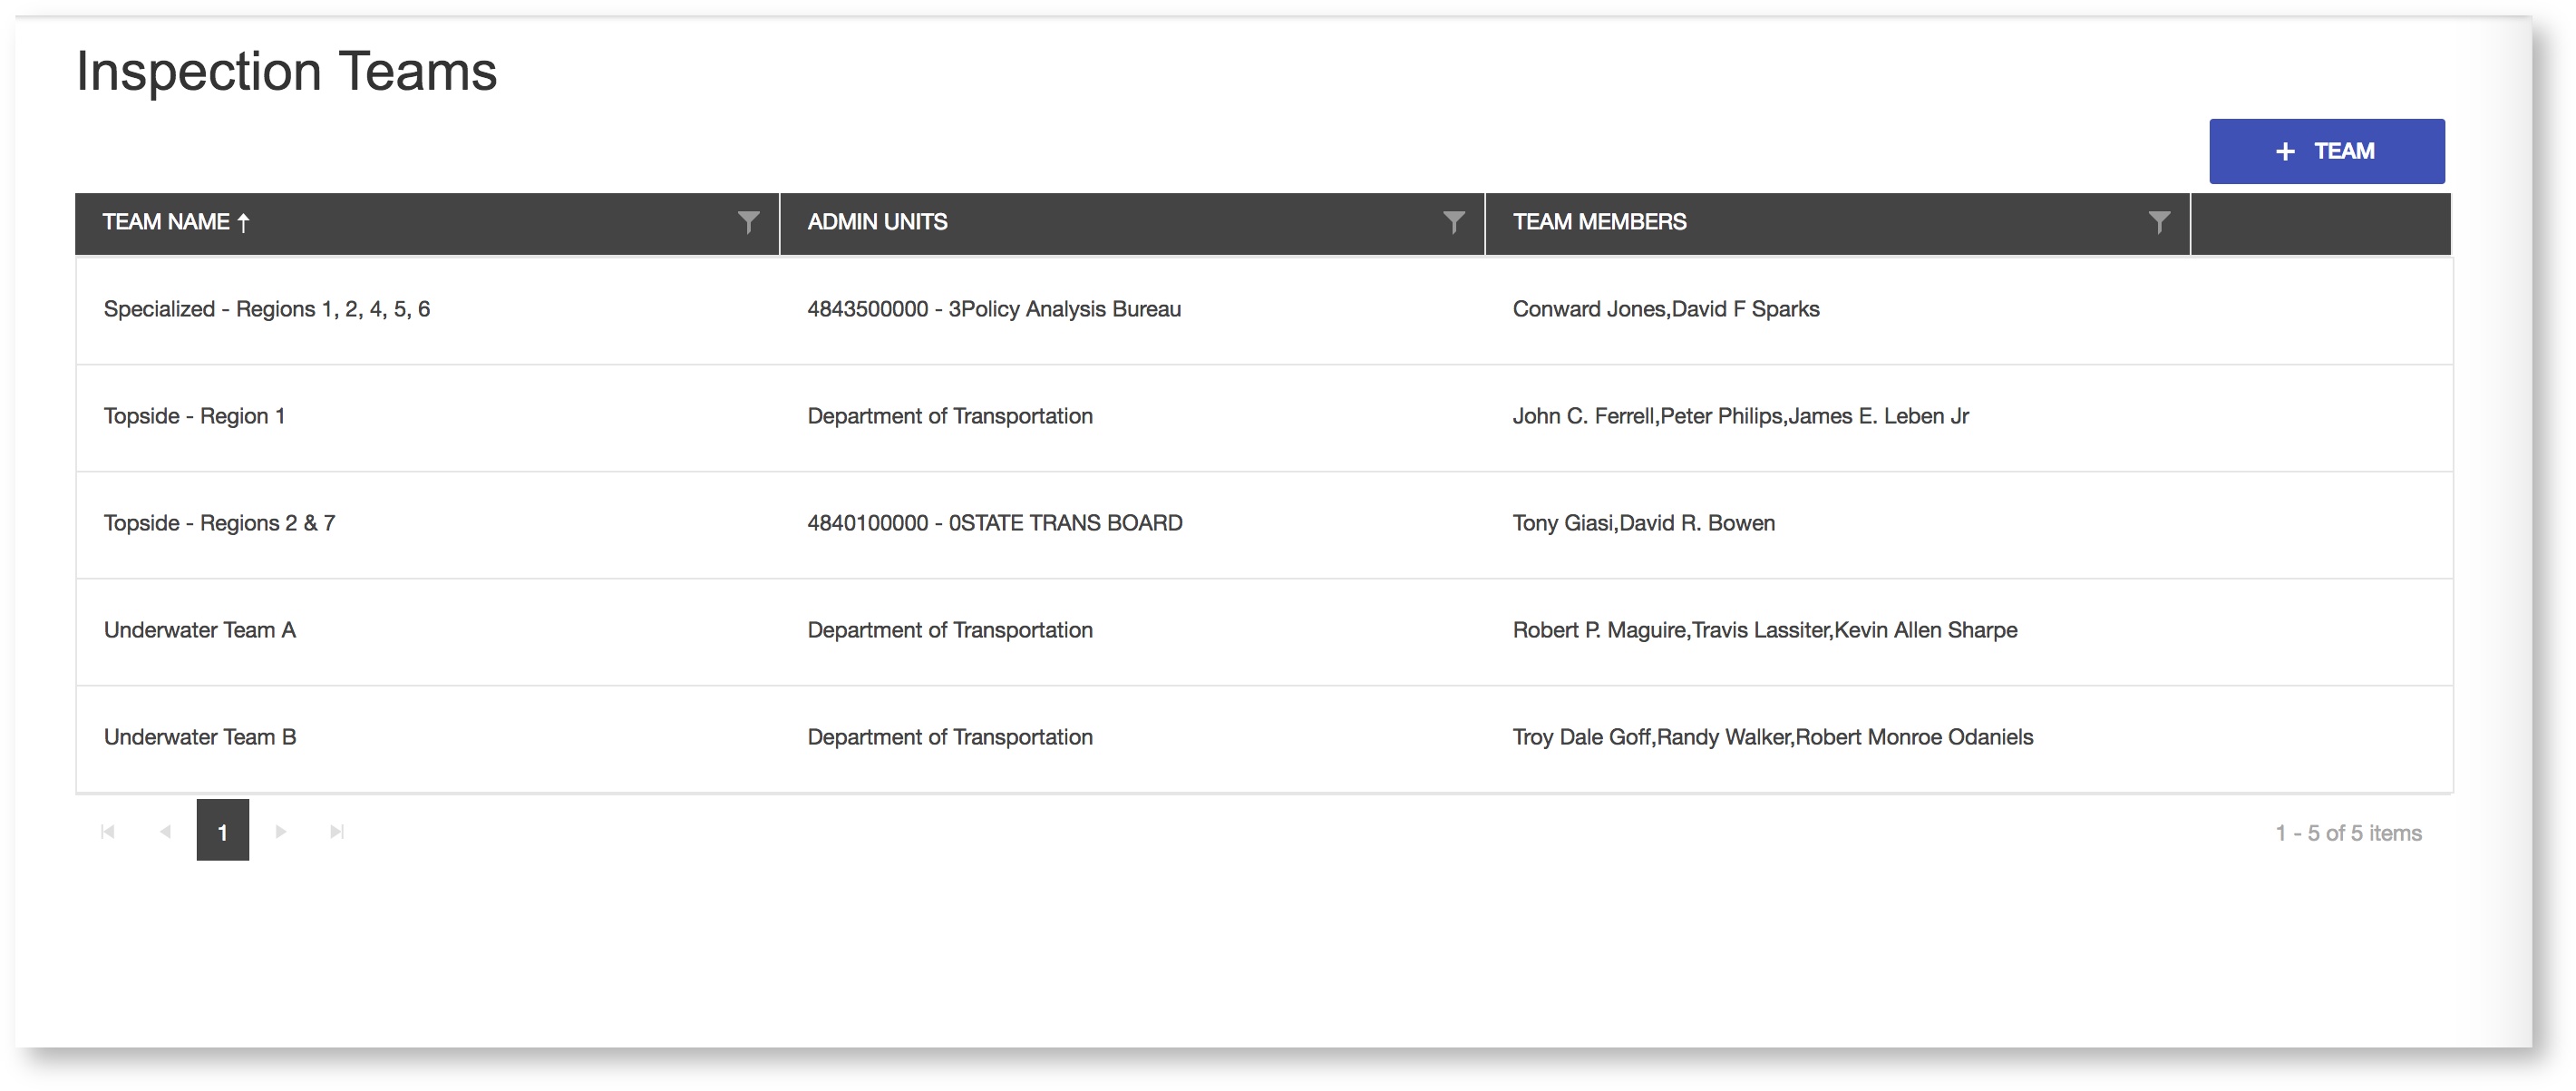The image size is (2576, 1091).
Task: Open Topside - Region 1 team
Action: click(x=194, y=416)
